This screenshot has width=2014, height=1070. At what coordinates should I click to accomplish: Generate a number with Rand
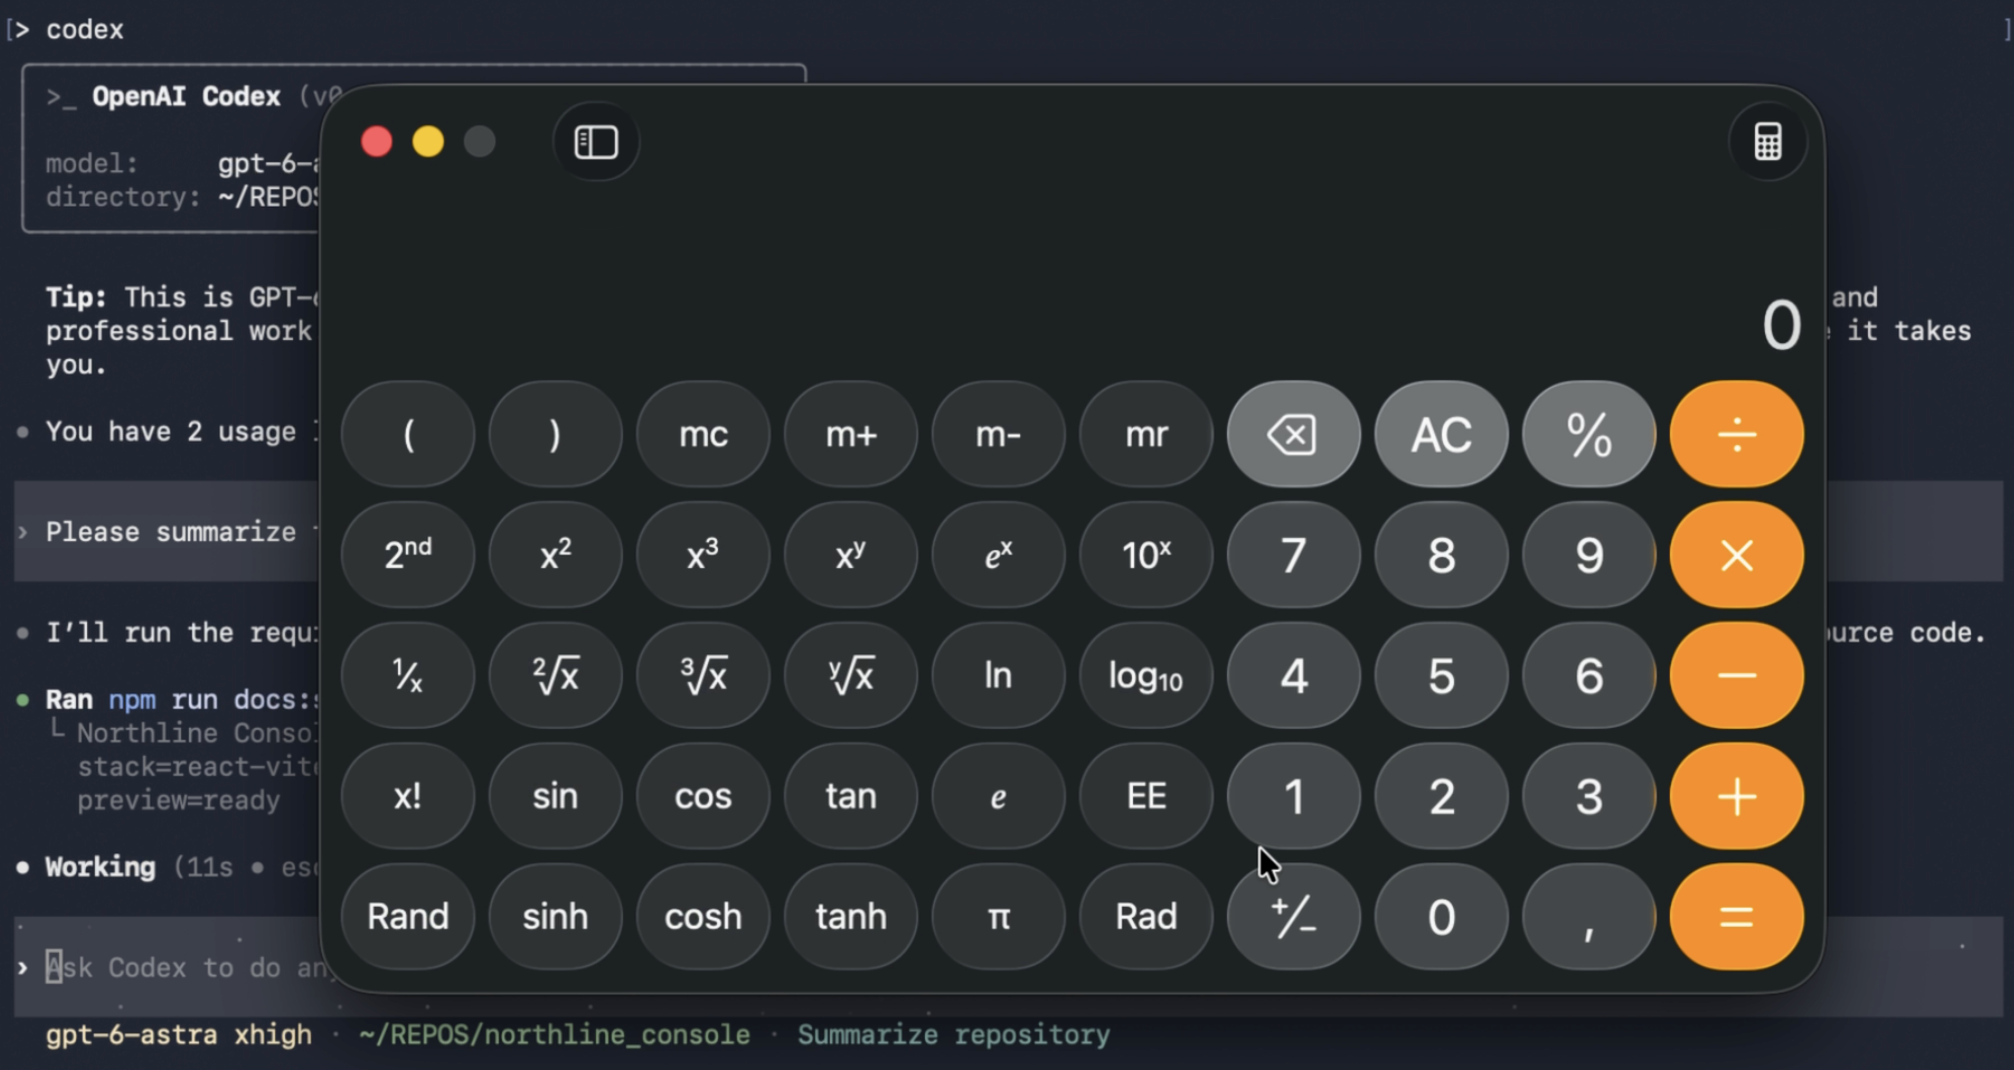408,917
